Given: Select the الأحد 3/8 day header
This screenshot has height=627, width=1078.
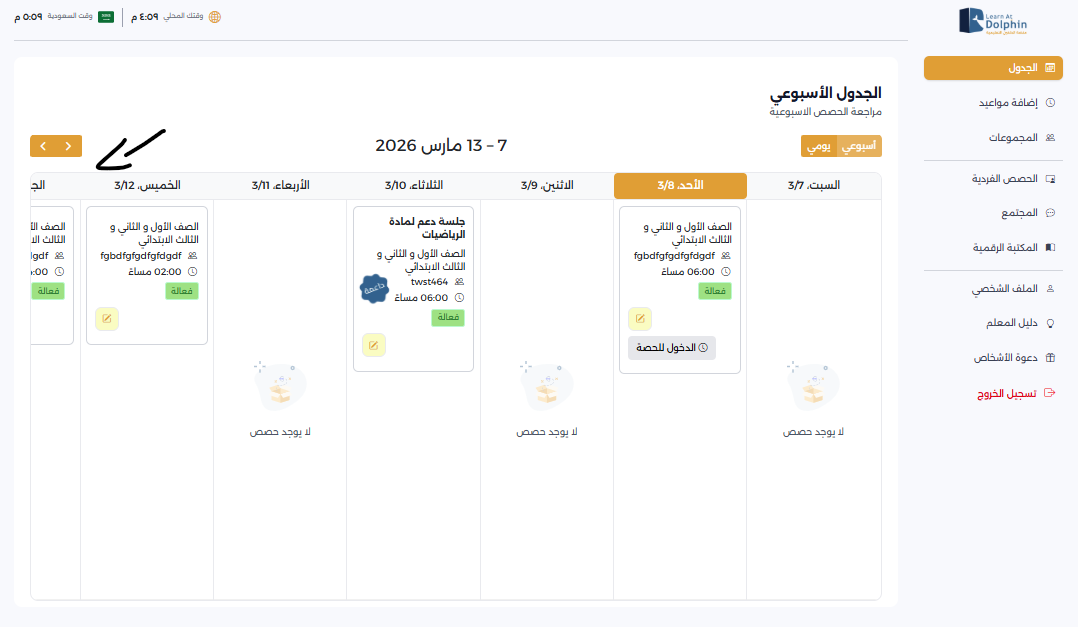Looking at the screenshot, I should point(680,186).
